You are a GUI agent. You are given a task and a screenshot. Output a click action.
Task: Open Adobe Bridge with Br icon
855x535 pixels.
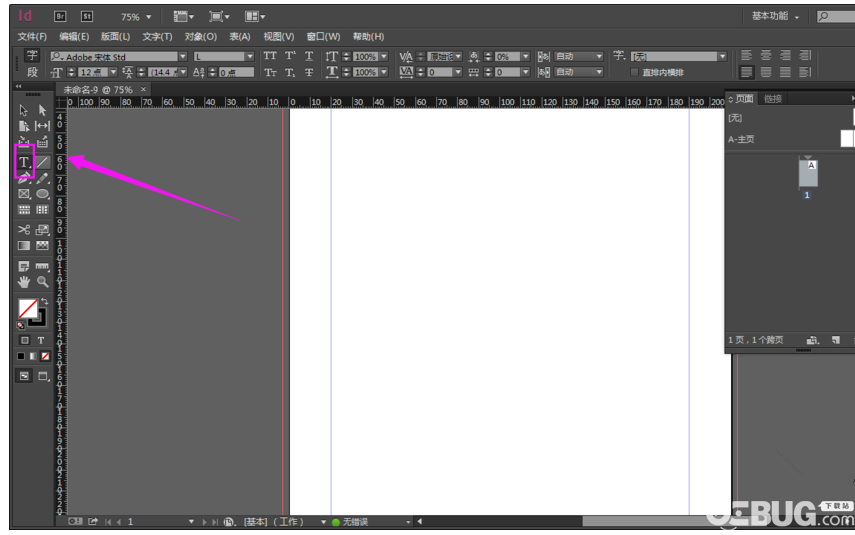(60, 16)
